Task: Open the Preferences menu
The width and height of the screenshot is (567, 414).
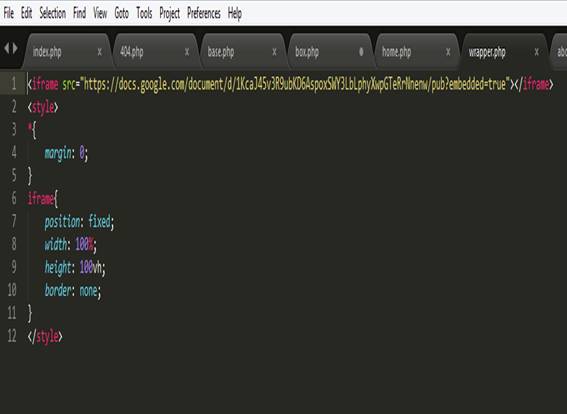Action: (x=204, y=13)
